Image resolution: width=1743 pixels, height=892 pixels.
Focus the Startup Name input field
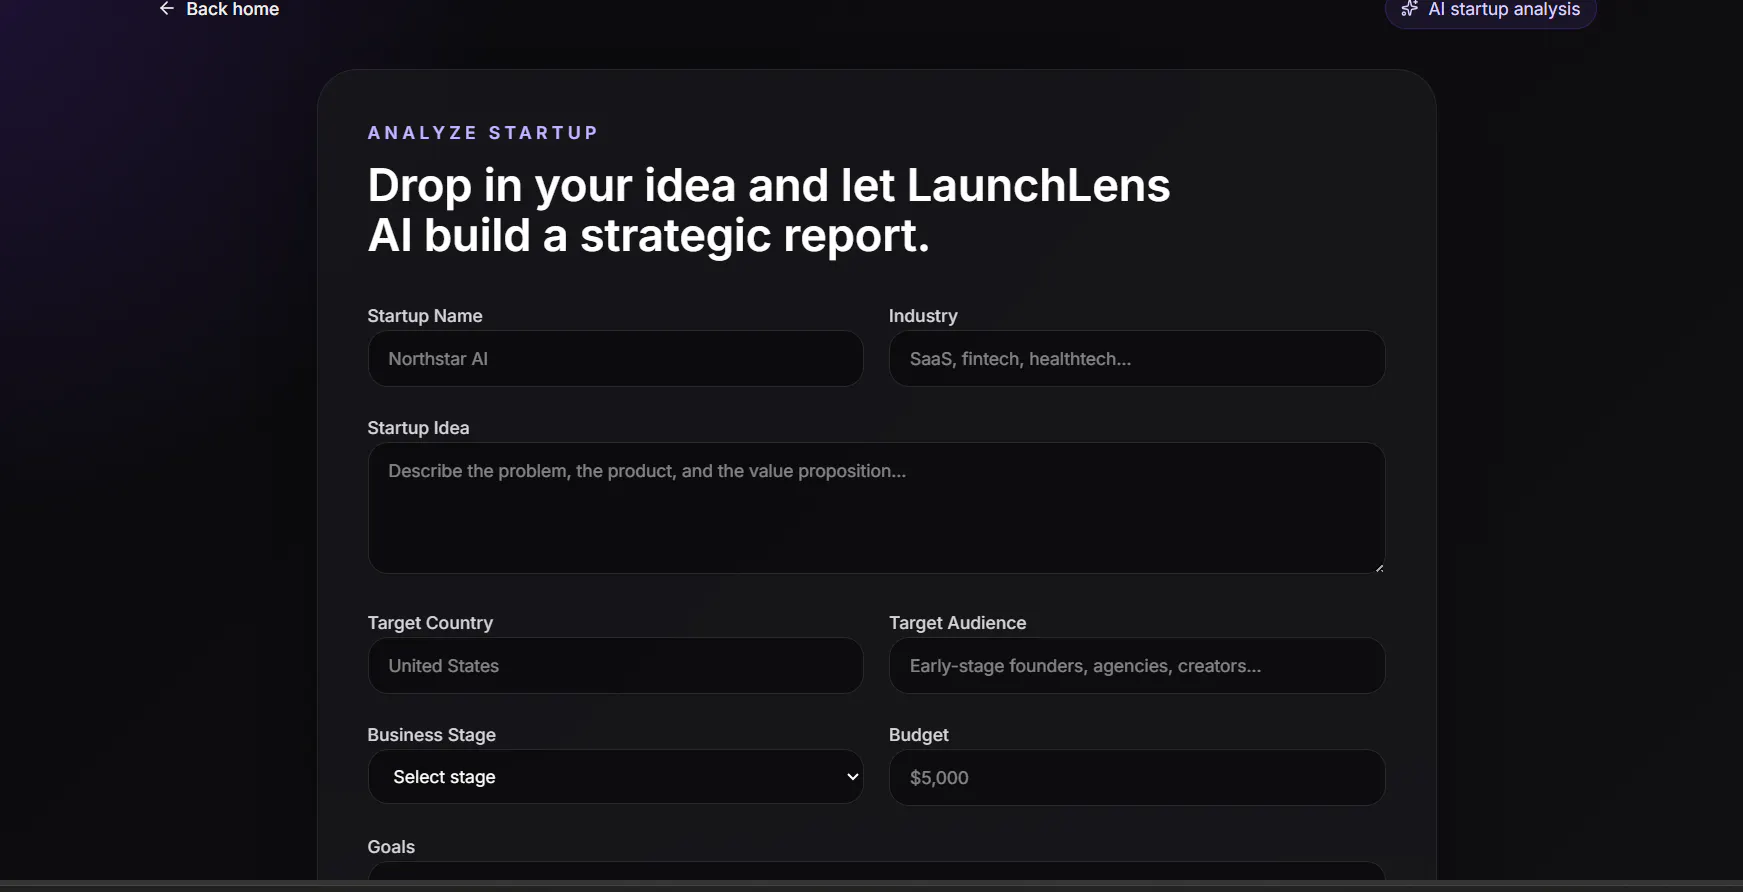(x=615, y=359)
